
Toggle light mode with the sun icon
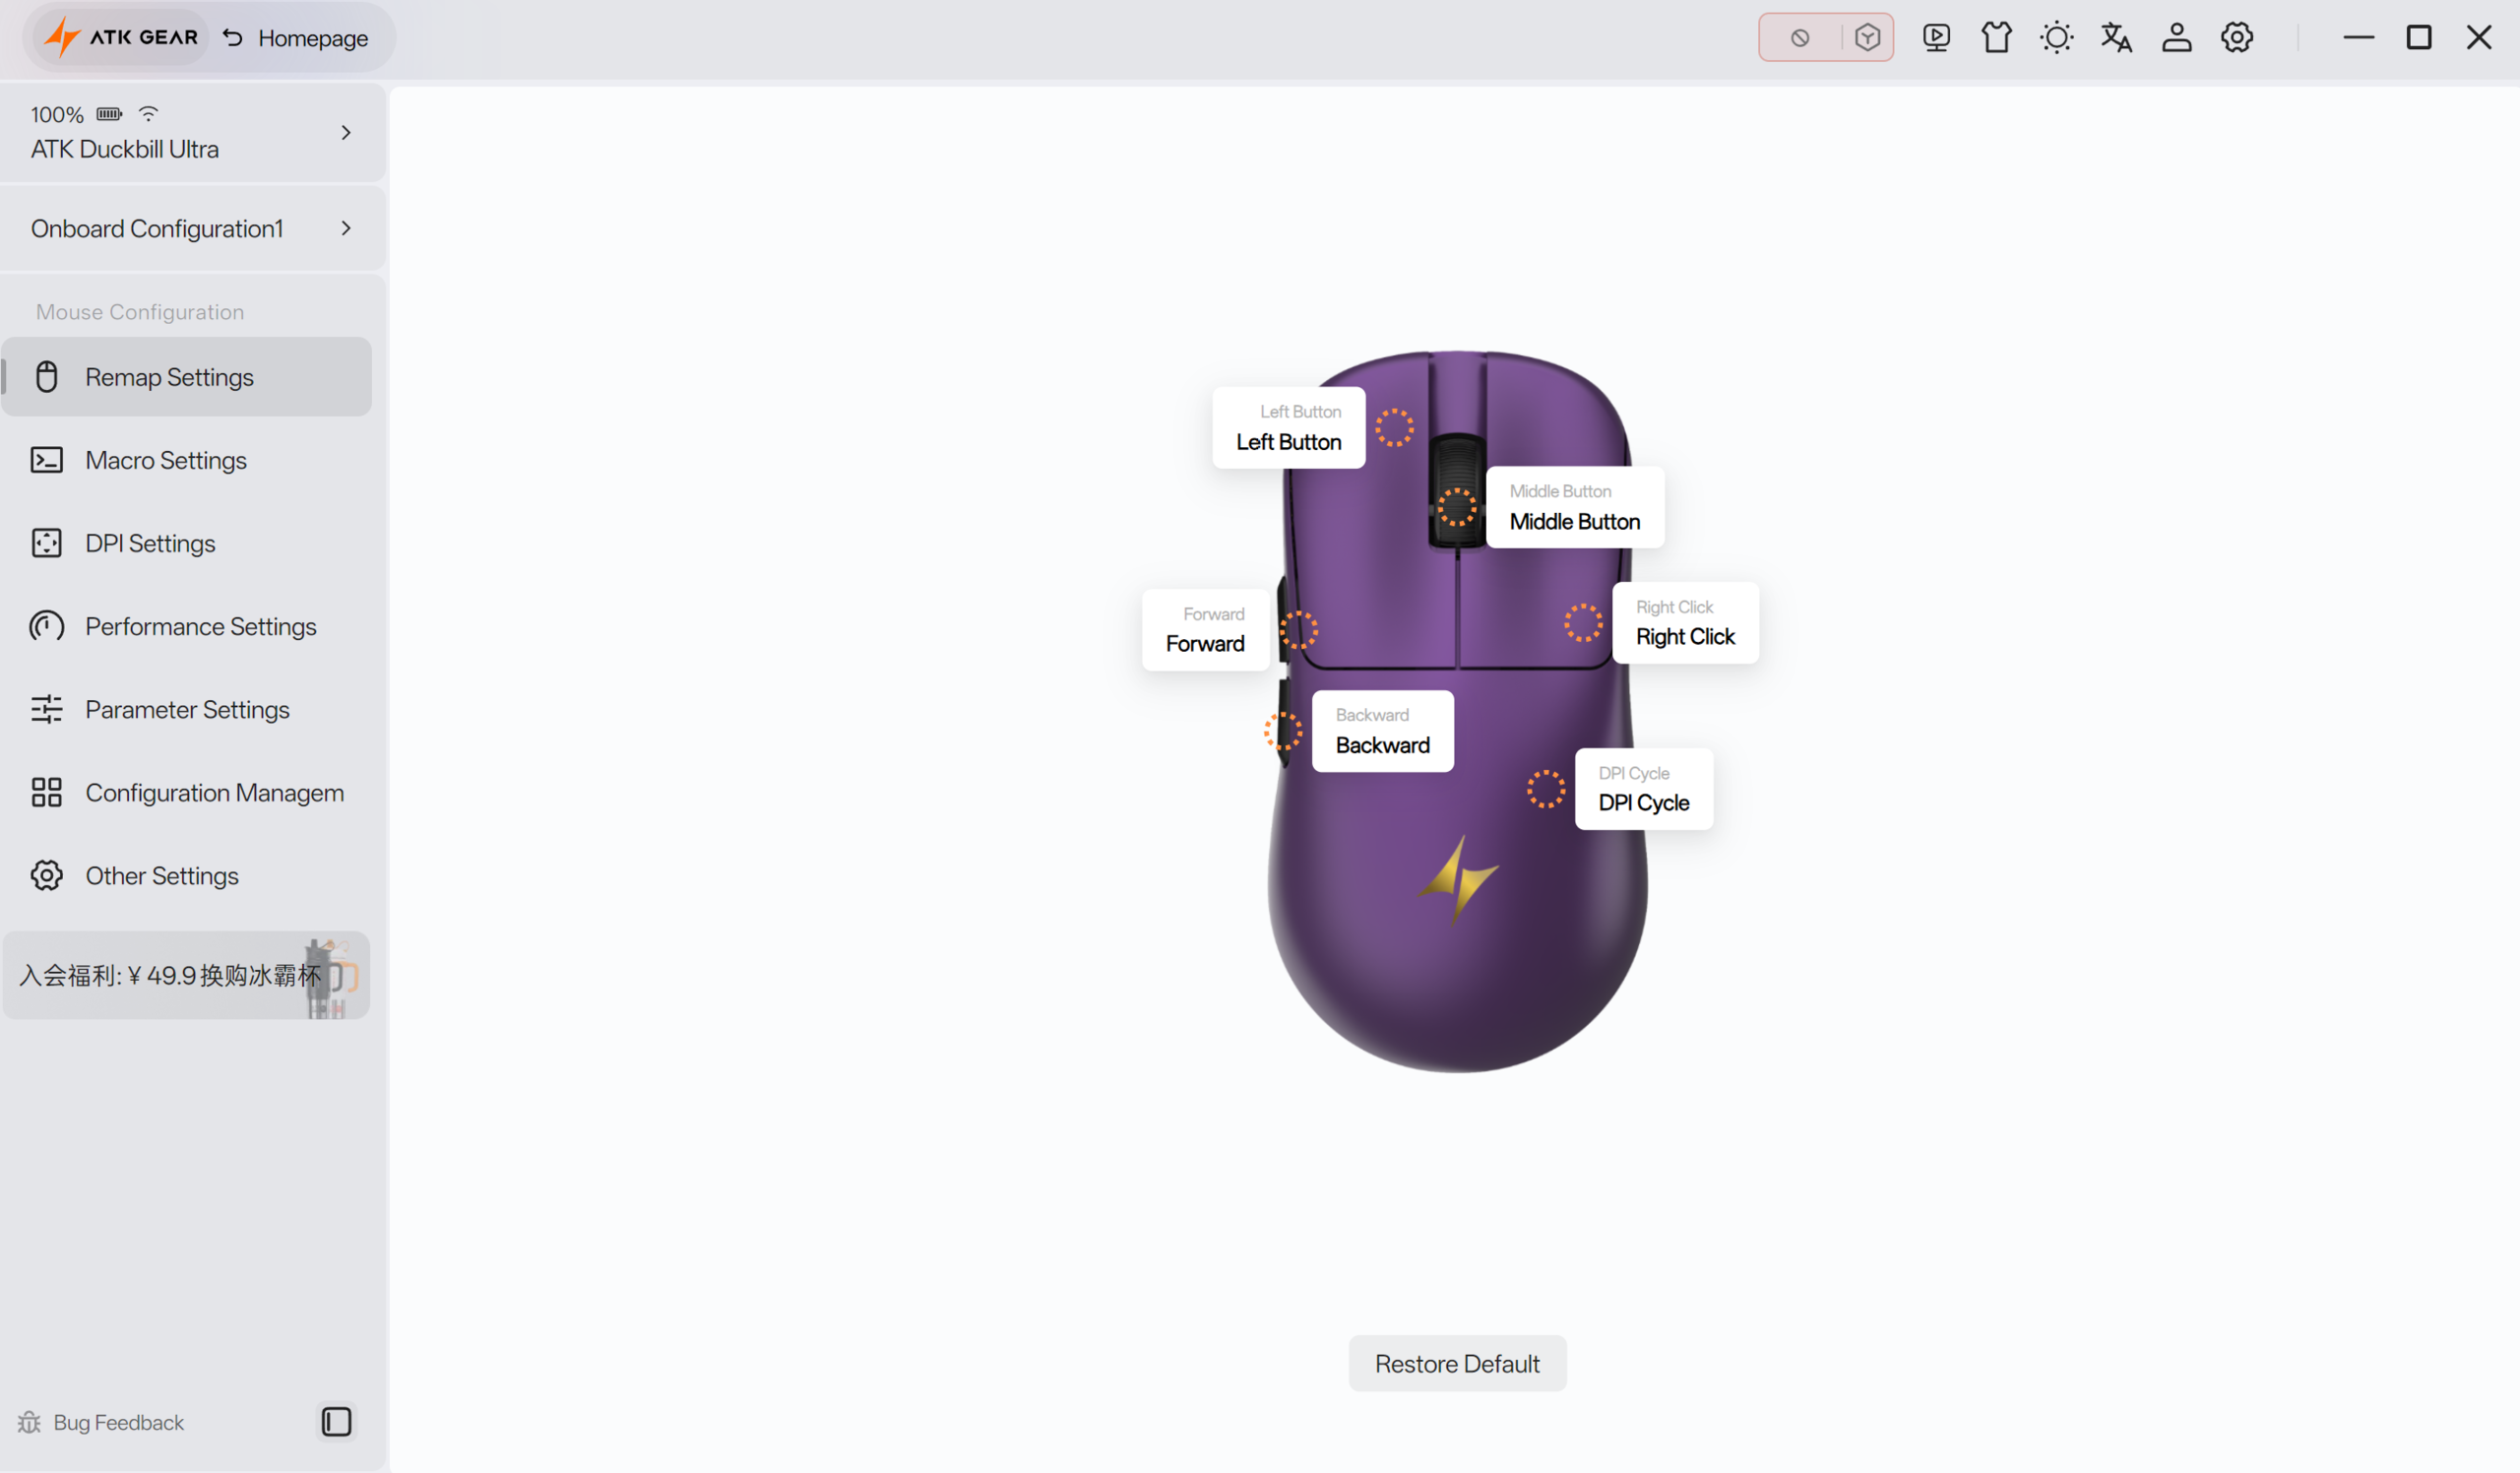point(2056,38)
